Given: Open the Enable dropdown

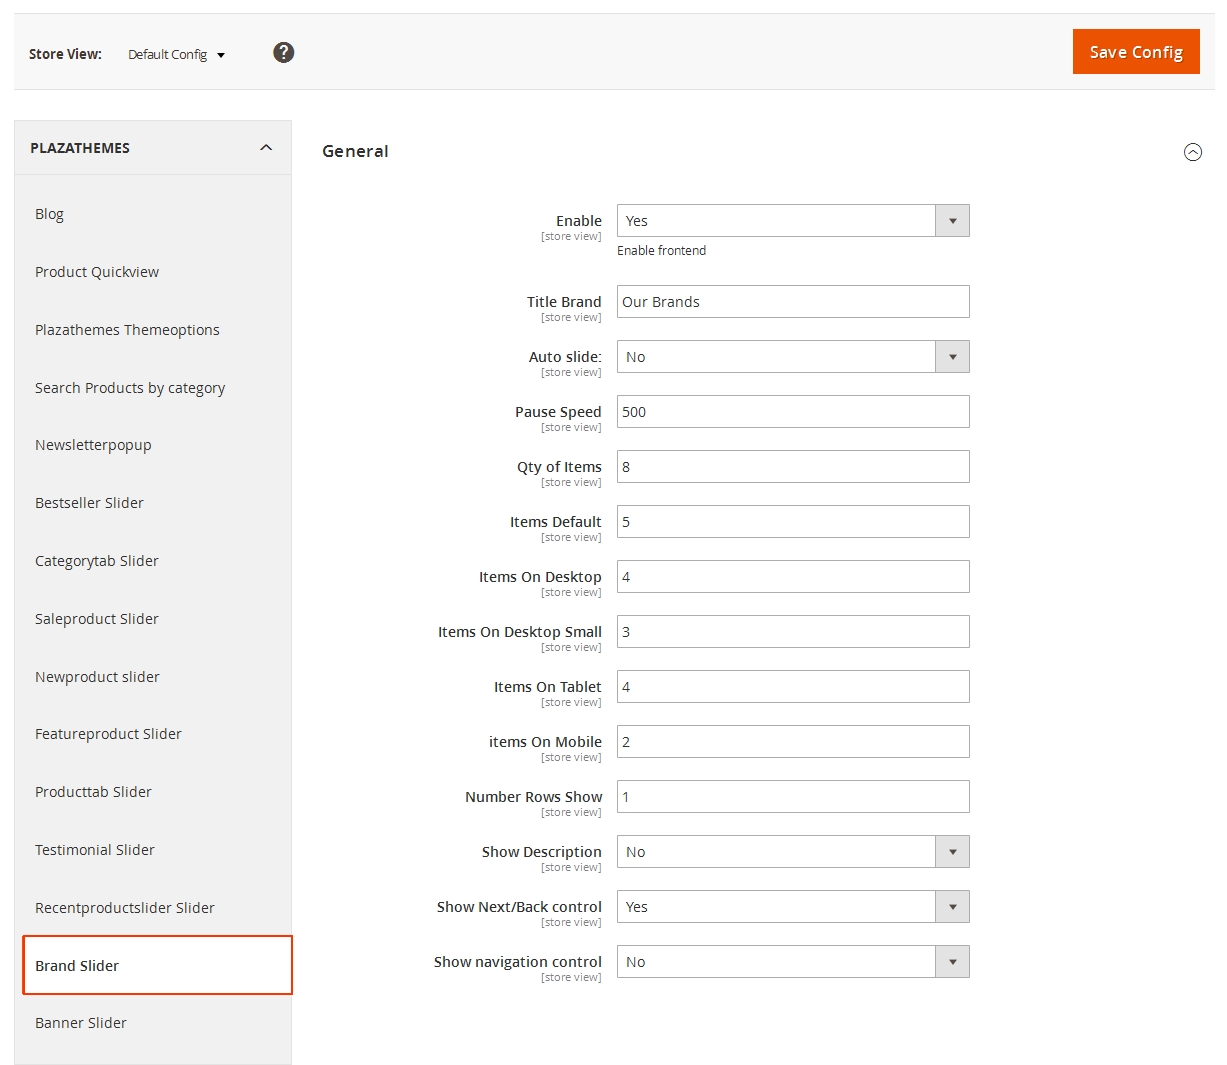Looking at the screenshot, I should point(792,221).
